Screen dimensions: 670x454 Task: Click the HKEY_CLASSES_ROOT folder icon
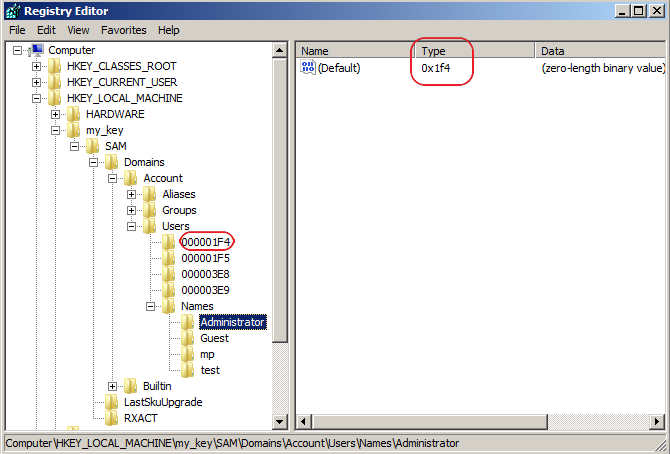[55, 66]
